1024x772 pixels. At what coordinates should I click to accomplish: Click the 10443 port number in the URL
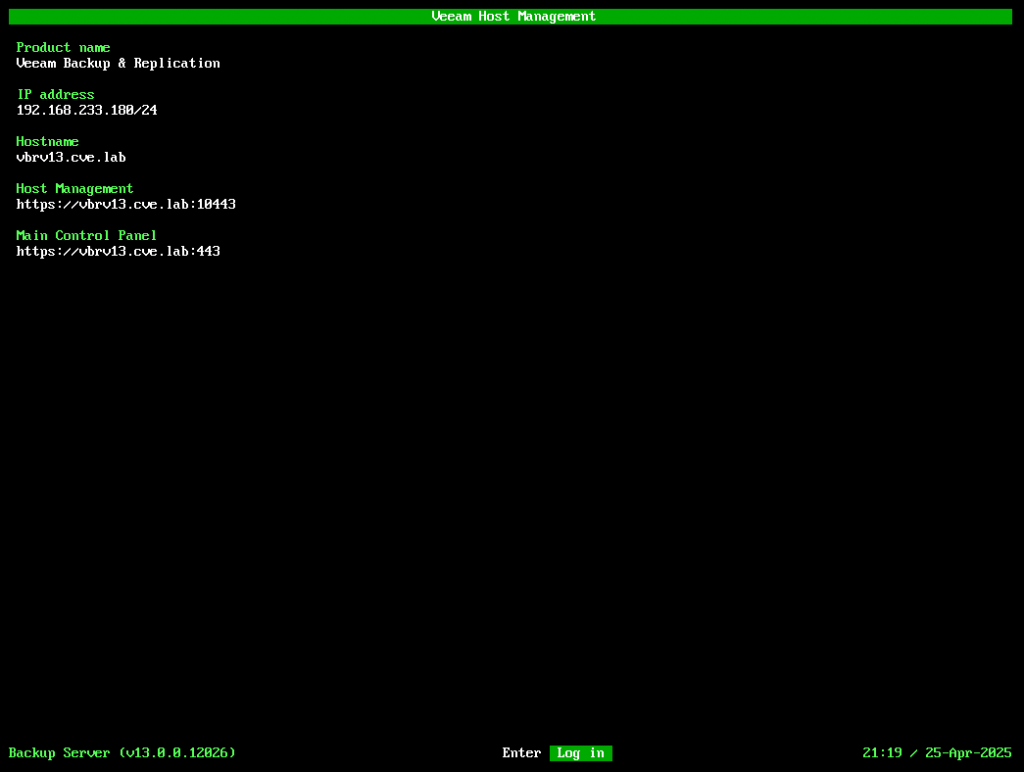pyautogui.click(x=216, y=204)
